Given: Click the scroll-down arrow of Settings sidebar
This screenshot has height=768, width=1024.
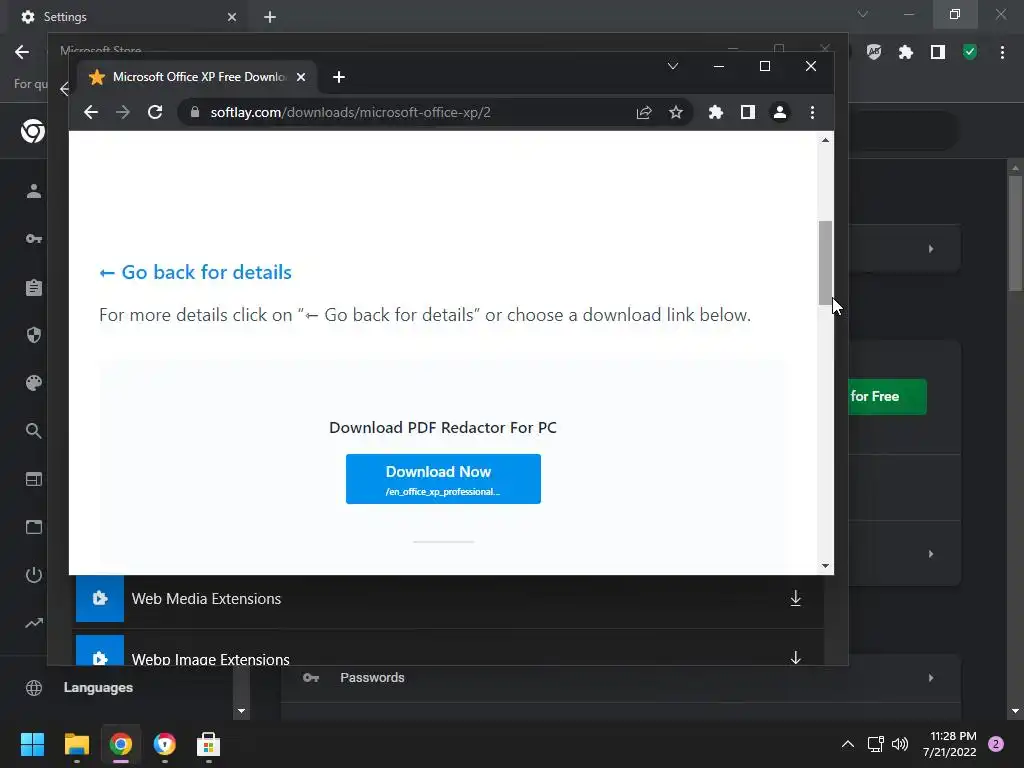Looking at the screenshot, I should click(x=242, y=711).
